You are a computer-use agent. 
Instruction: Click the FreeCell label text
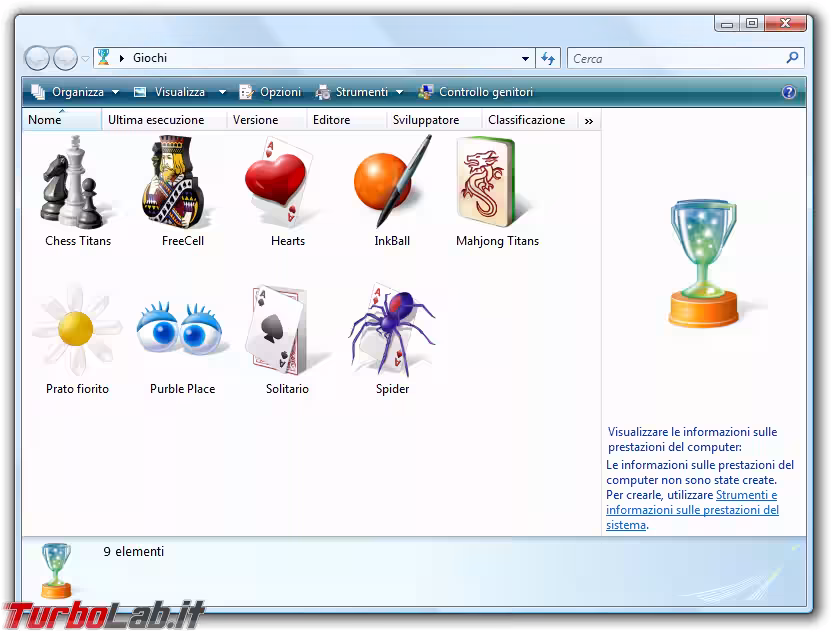(x=183, y=241)
